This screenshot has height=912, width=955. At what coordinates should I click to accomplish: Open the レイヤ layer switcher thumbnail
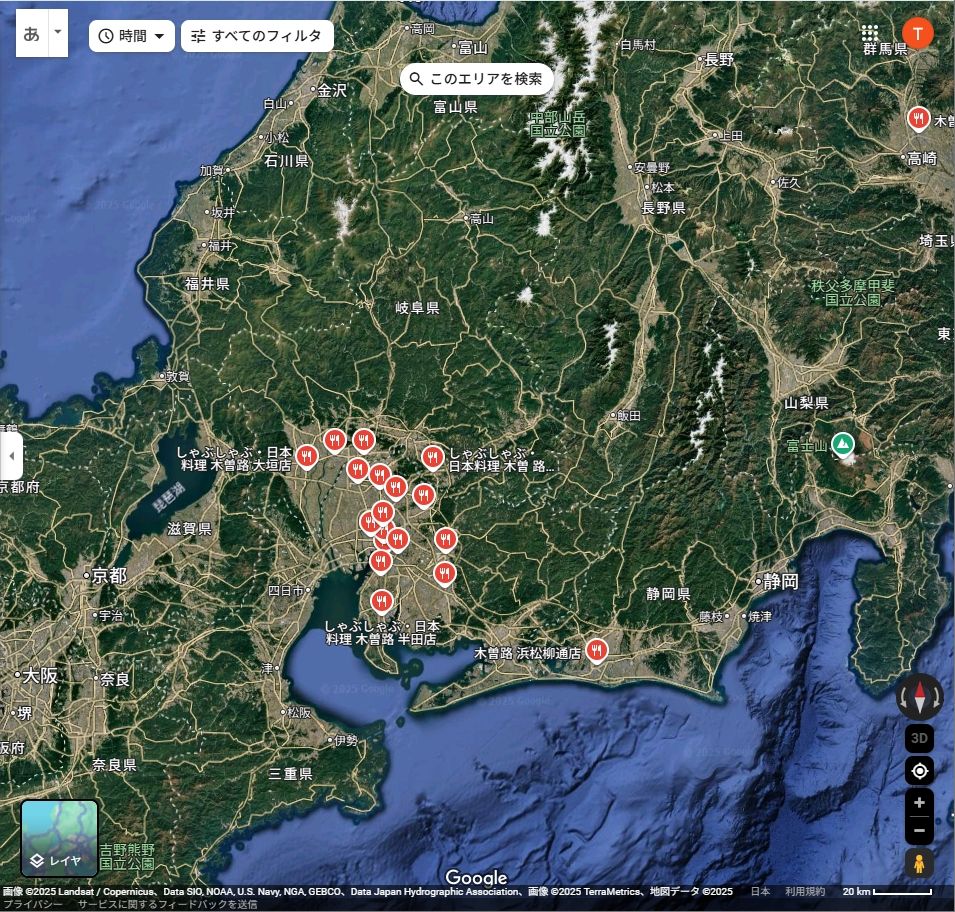coord(59,838)
